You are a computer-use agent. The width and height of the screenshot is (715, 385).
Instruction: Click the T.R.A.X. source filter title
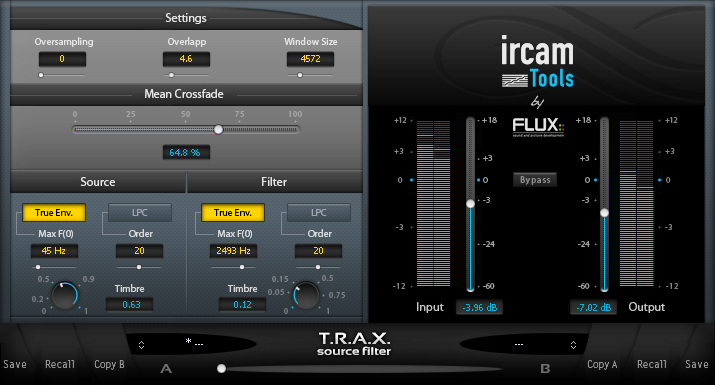click(354, 344)
